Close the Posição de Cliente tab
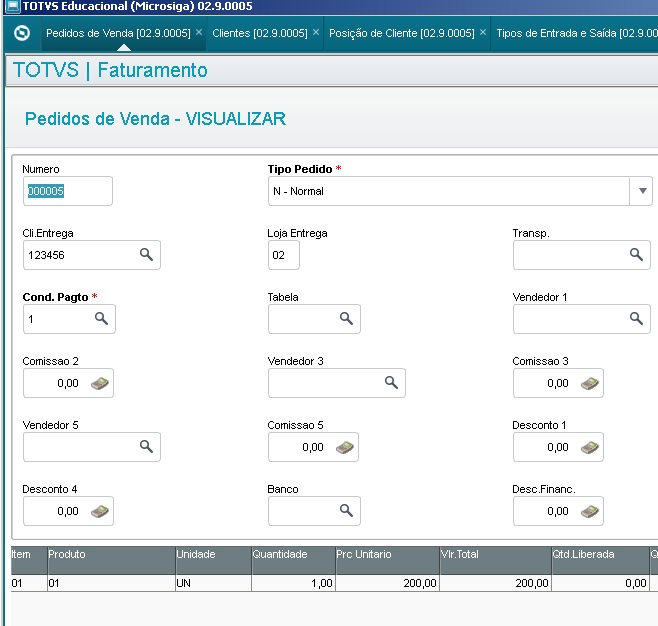This screenshot has height=626, width=658. (x=483, y=32)
